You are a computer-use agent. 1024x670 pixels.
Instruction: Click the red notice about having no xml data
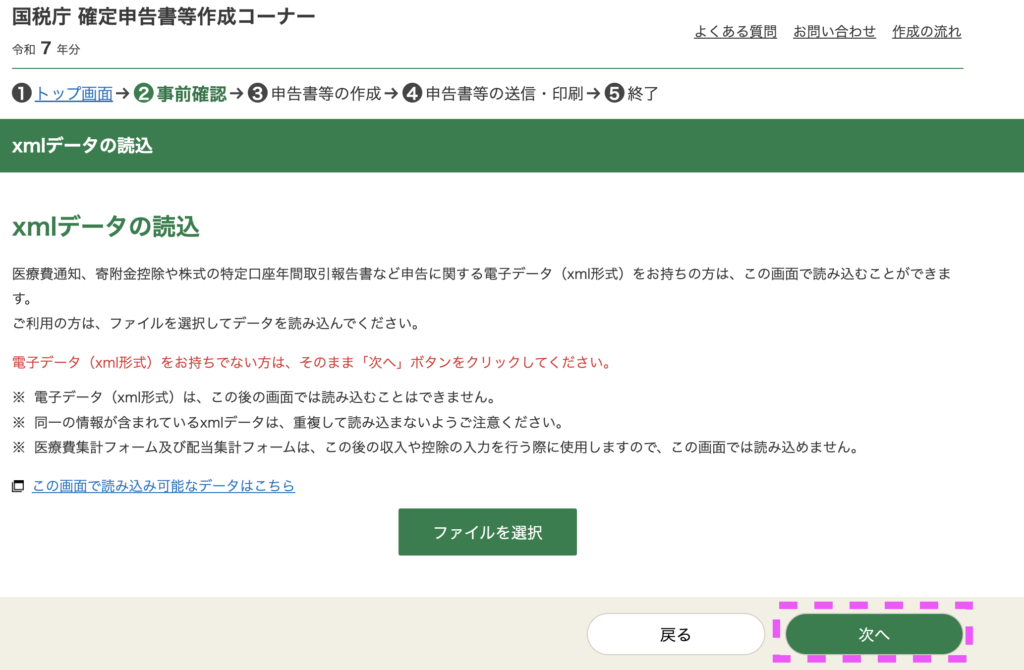click(x=311, y=361)
